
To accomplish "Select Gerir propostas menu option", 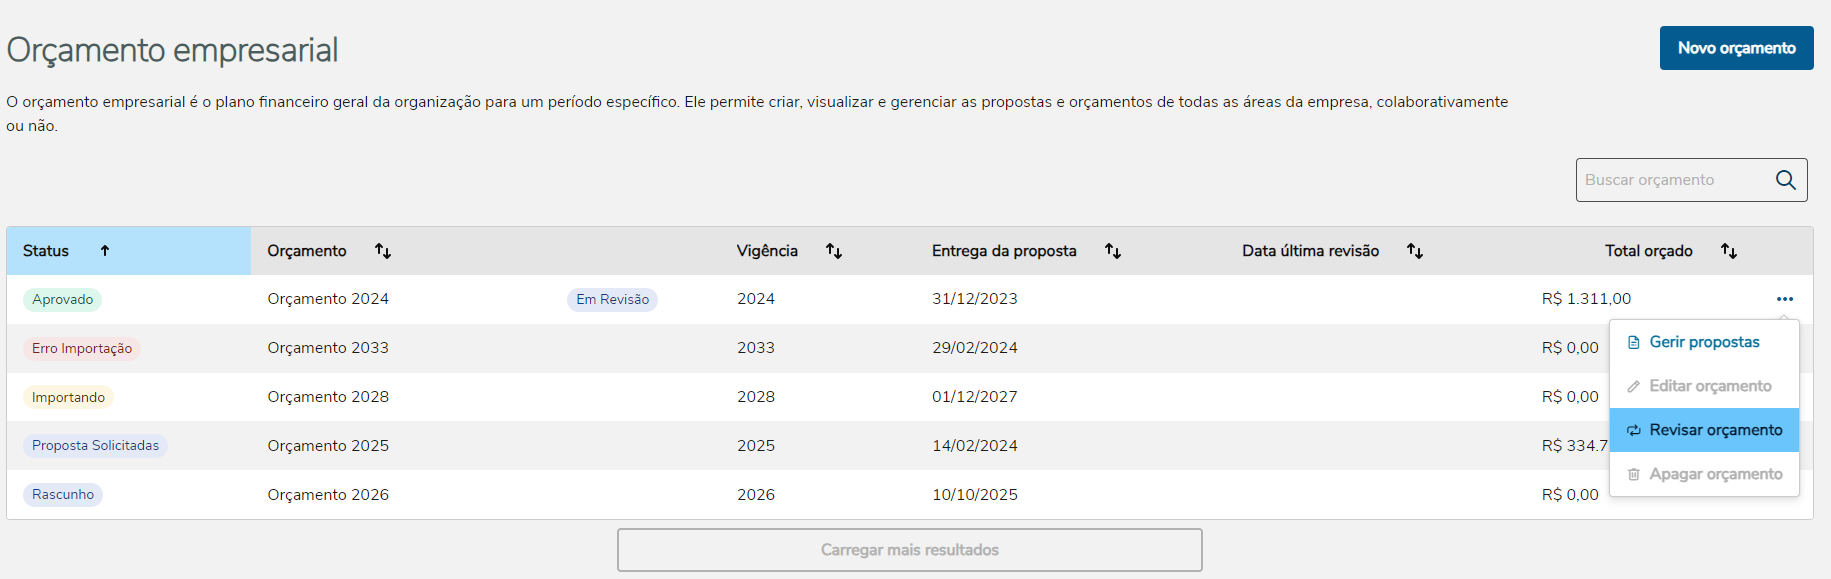I will [x=1704, y=342].
